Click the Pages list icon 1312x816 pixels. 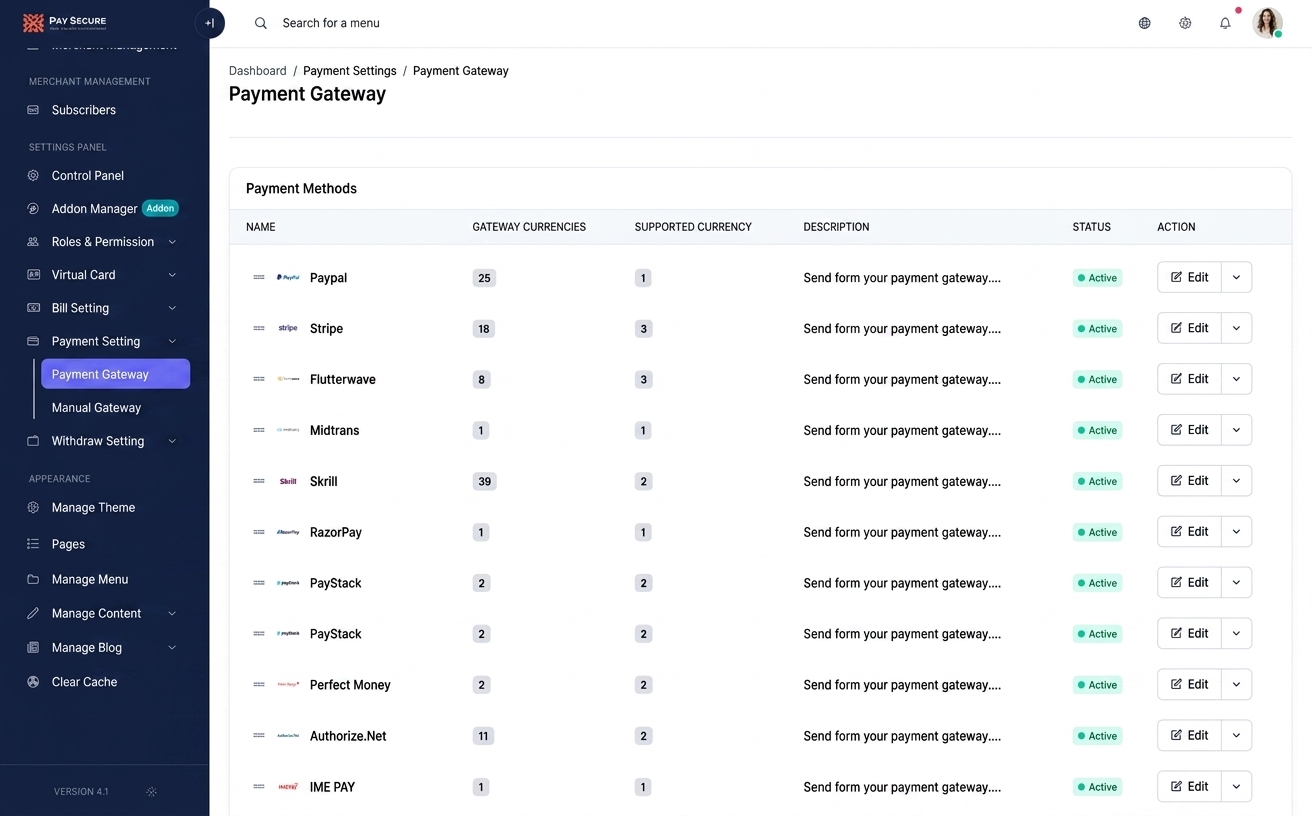[x=33, y=544]
